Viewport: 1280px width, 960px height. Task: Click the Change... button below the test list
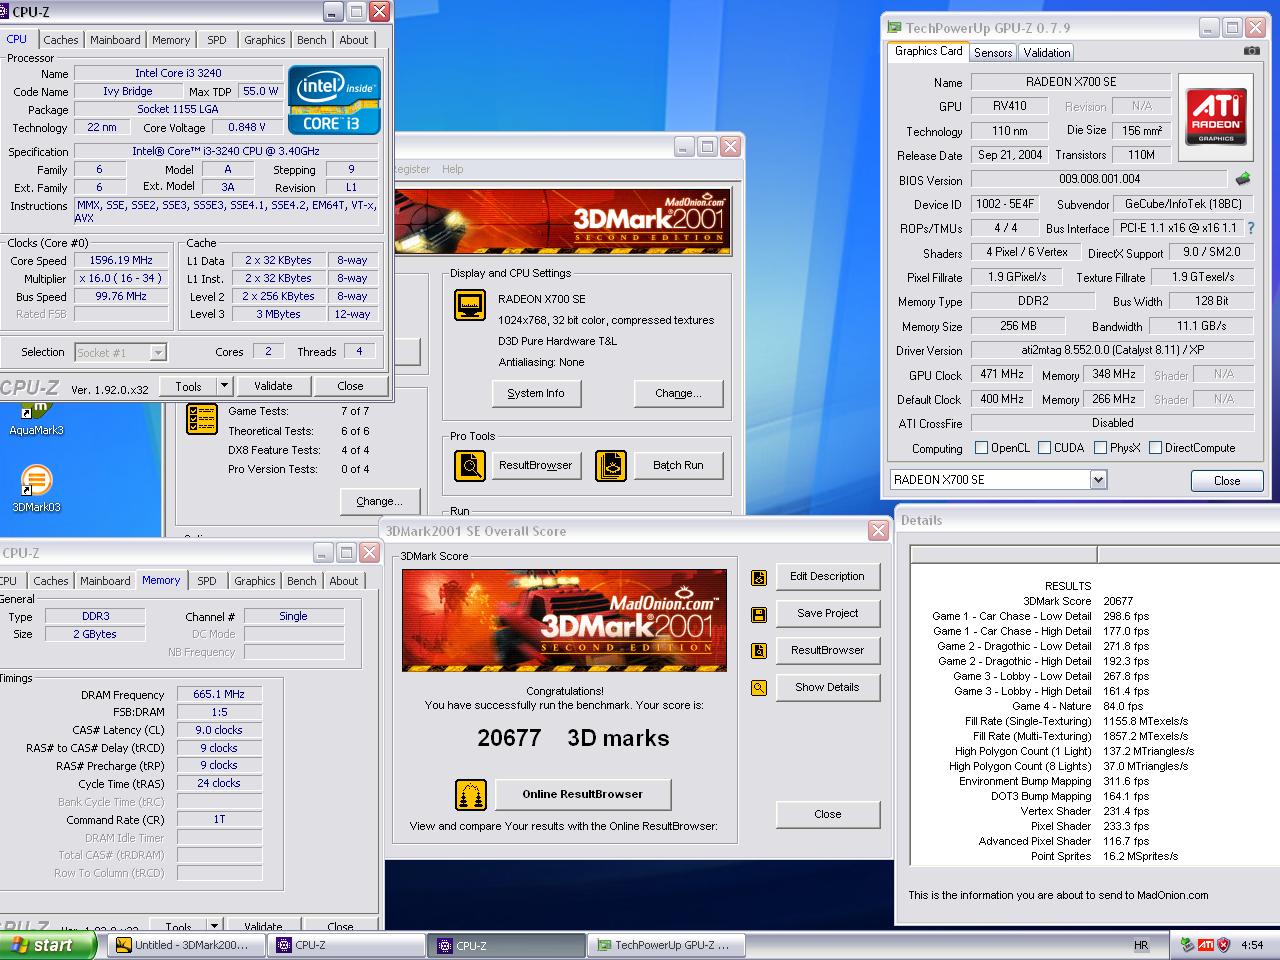pos(379,502)
